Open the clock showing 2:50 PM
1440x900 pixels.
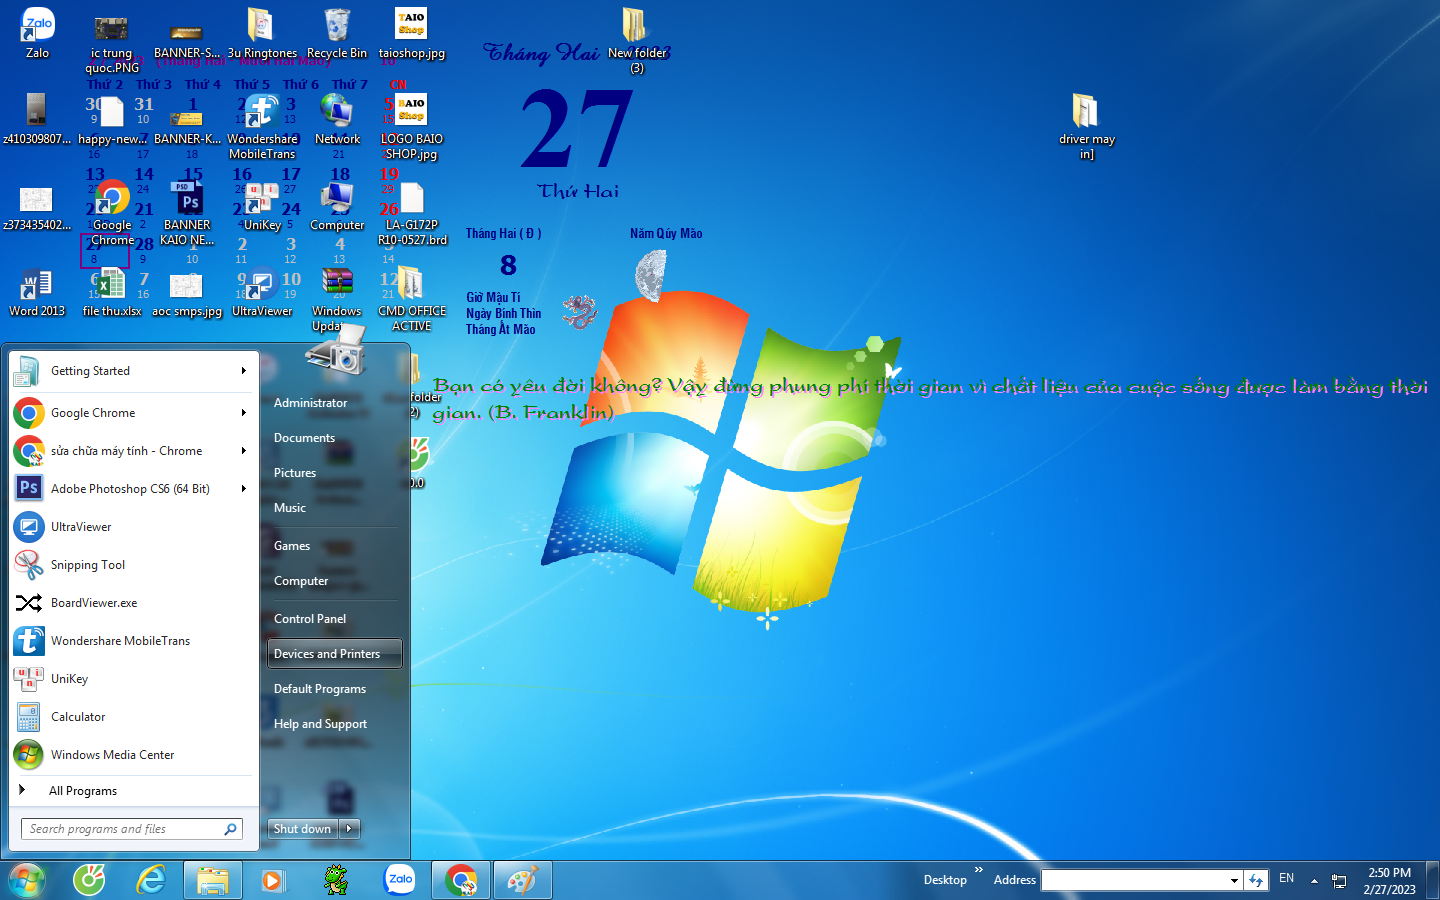tap(1389, 880)
